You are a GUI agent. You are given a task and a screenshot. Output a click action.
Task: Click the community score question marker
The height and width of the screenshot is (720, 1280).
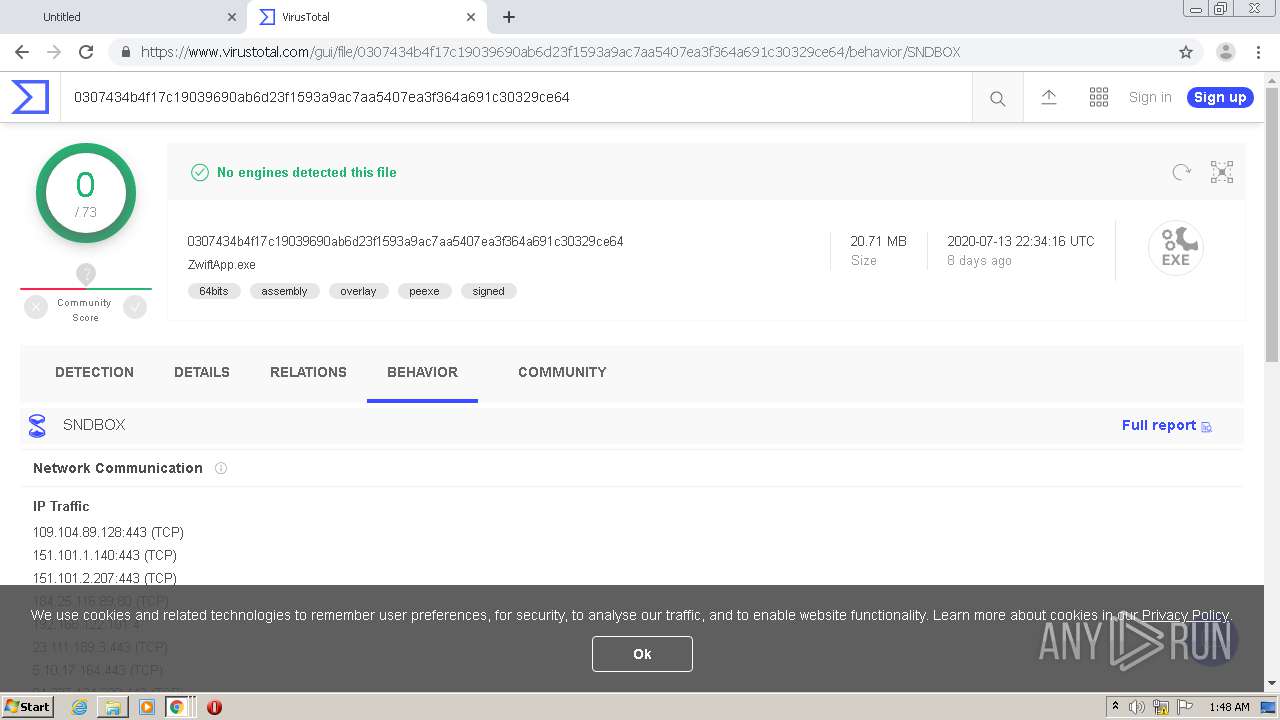pos(86,274)
